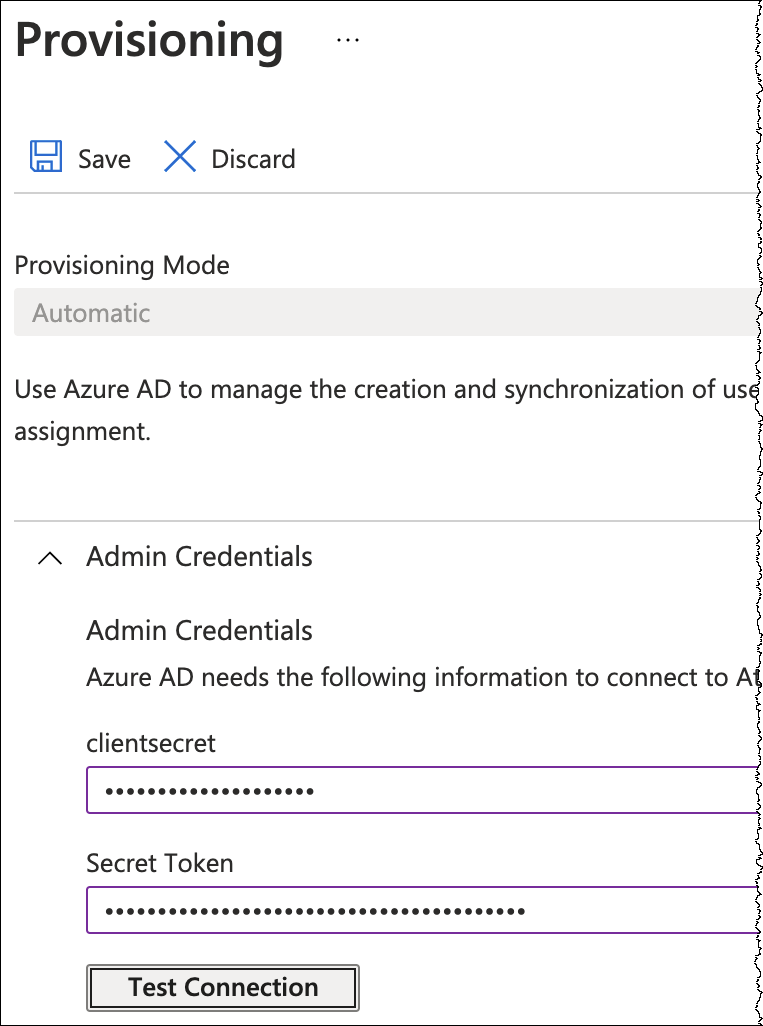This screenshot has height=1026, width=763.
Task: Open the Provisioning Mode Automatic dropdown
Action: coord(380,313)
